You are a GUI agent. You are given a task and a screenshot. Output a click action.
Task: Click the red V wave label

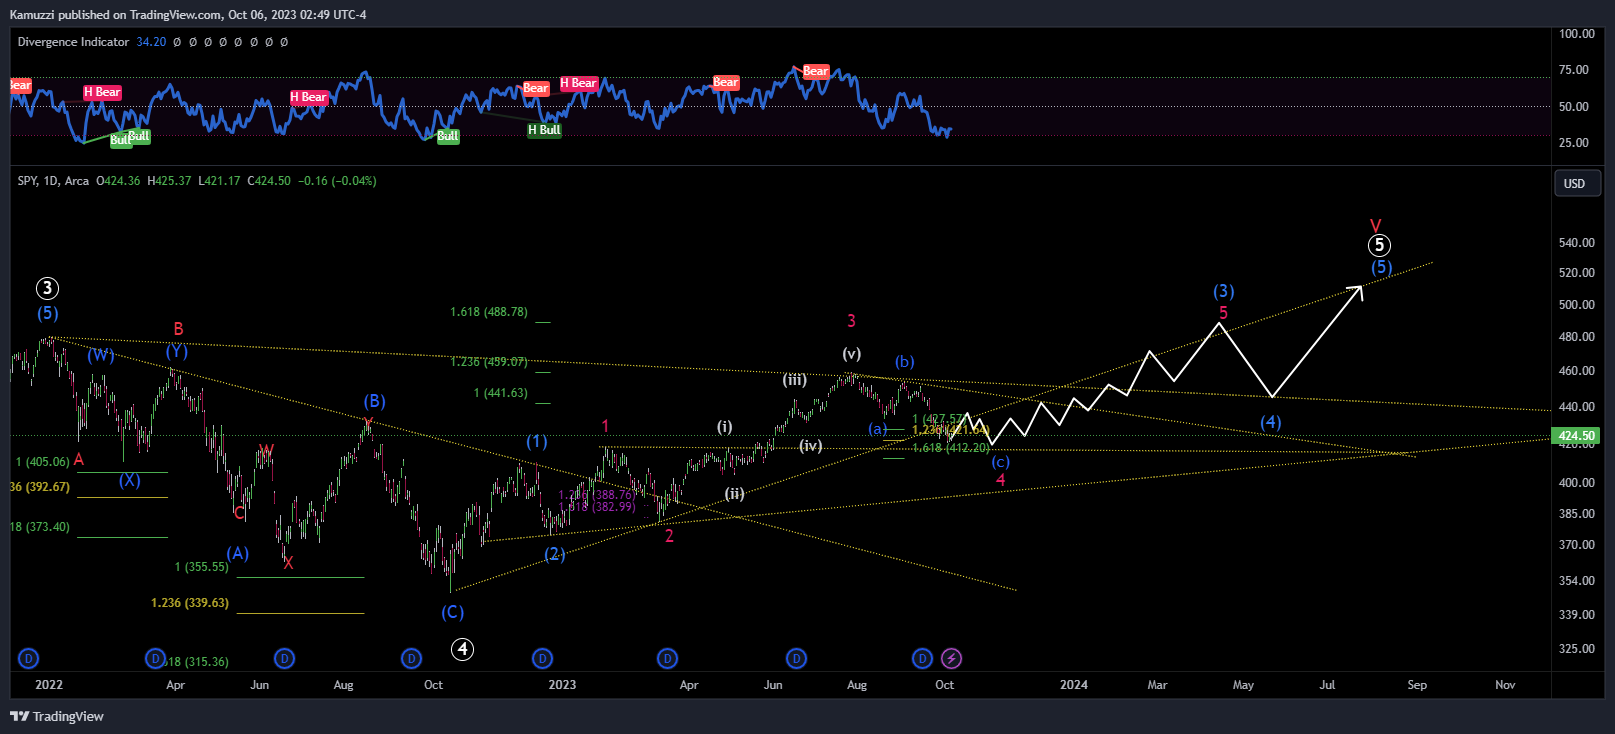(1376, 226)
